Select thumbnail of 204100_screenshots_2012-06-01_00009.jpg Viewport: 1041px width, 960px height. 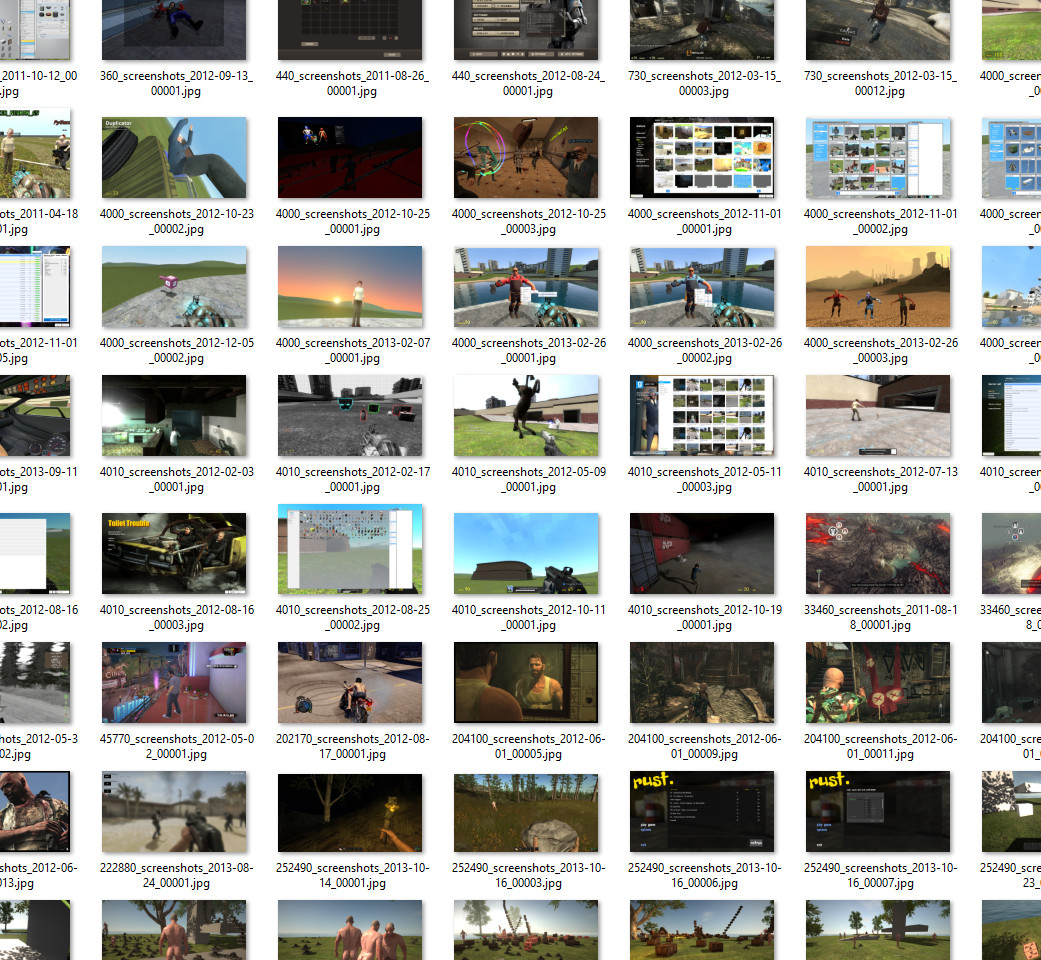[702, 682]
